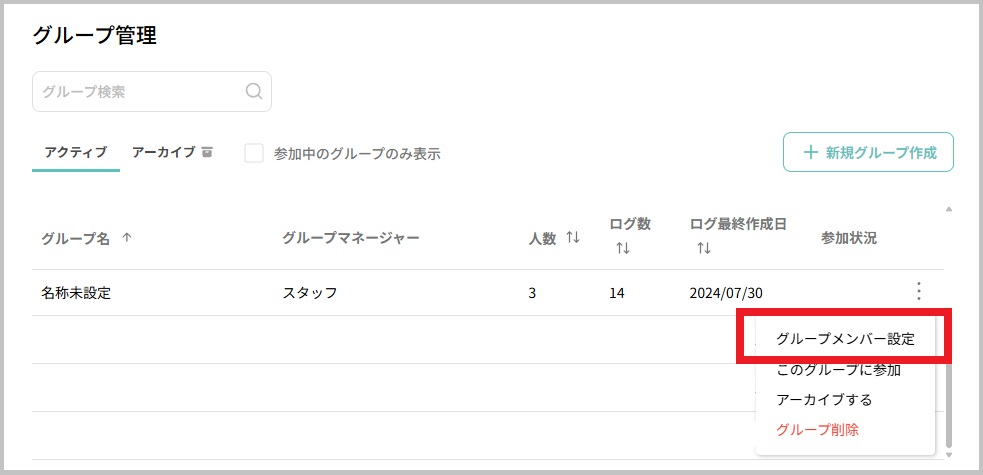Click the table scrollbar down arrow
Viewport: 983px width, 475px height.
pos(949,454)
